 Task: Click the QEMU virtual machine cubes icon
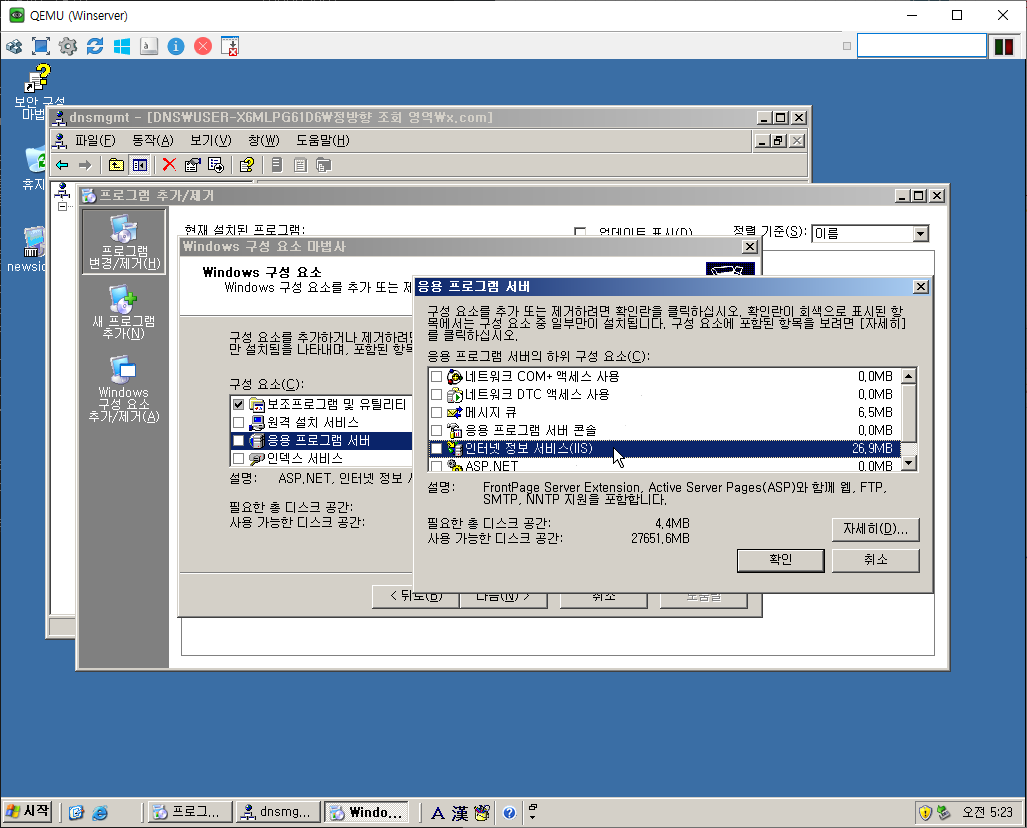14,47
